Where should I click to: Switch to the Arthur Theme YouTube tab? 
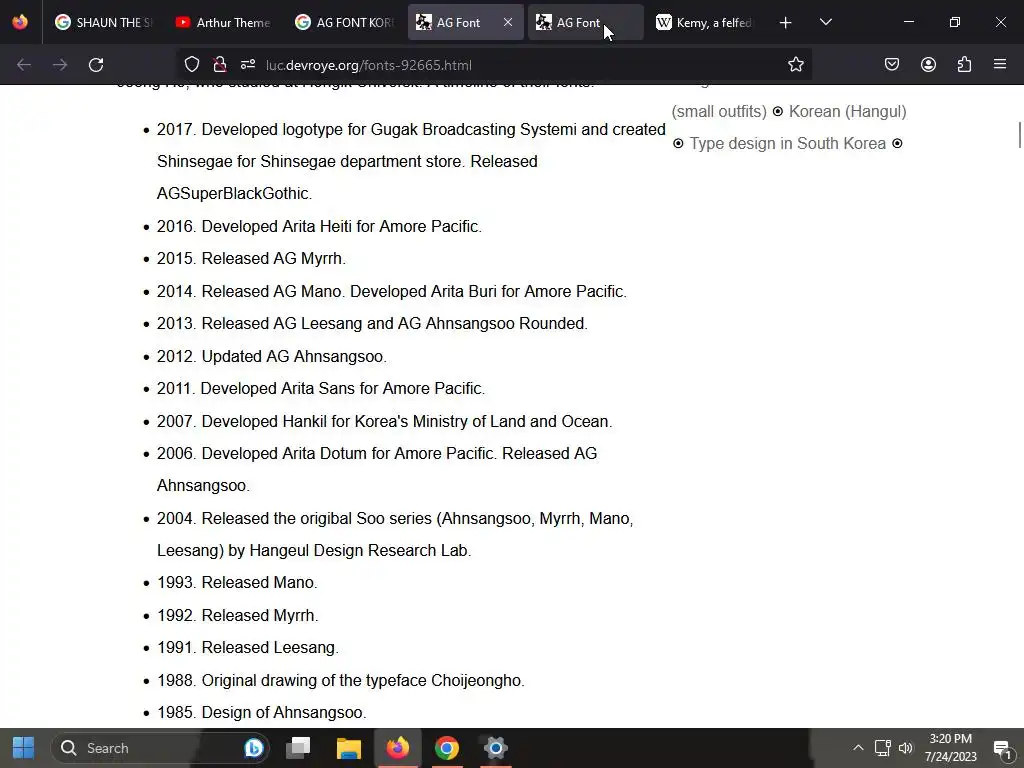pos(223,22)
